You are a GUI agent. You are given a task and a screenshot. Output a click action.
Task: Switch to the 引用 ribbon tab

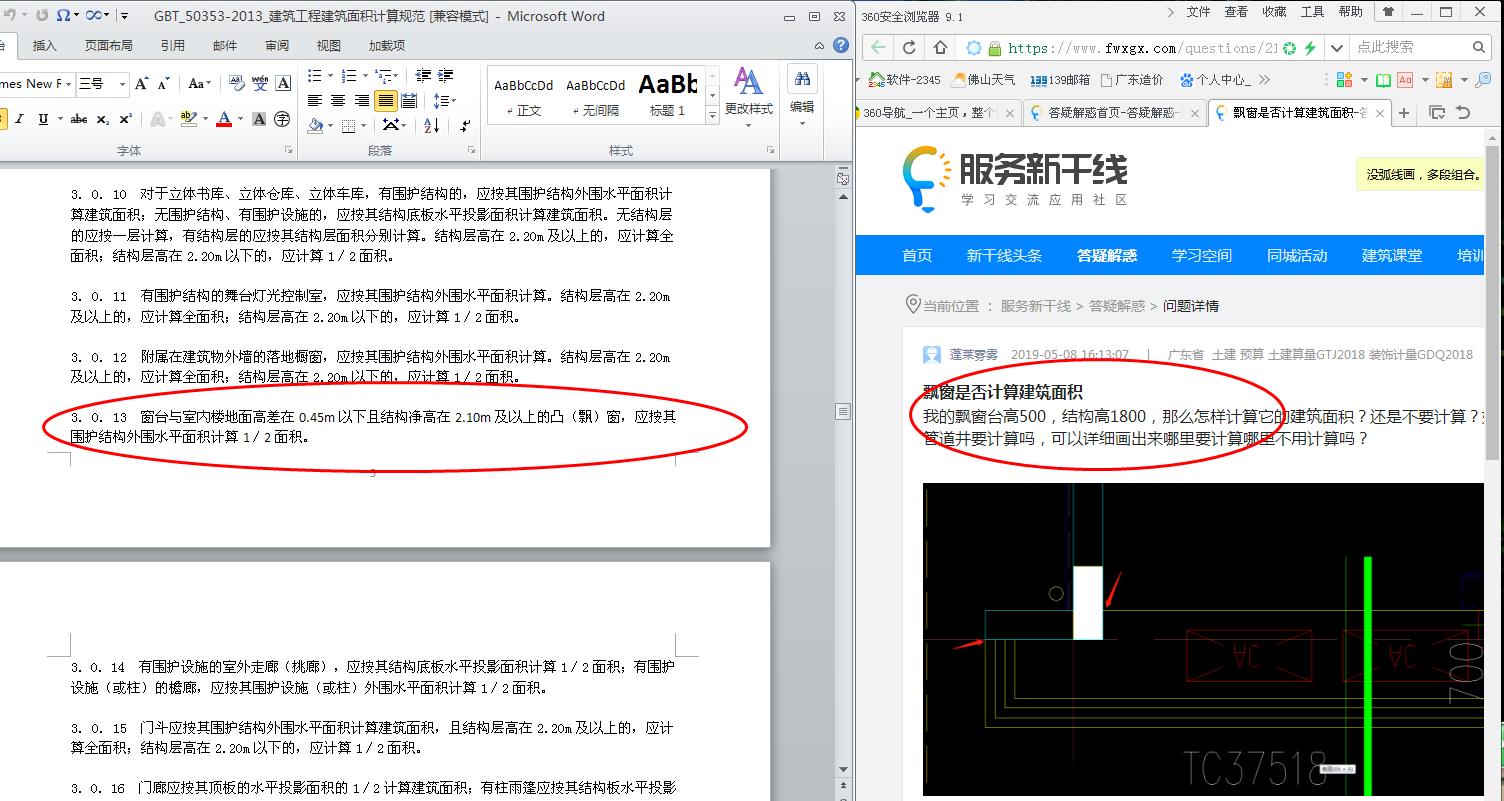[x=173, y=45]
